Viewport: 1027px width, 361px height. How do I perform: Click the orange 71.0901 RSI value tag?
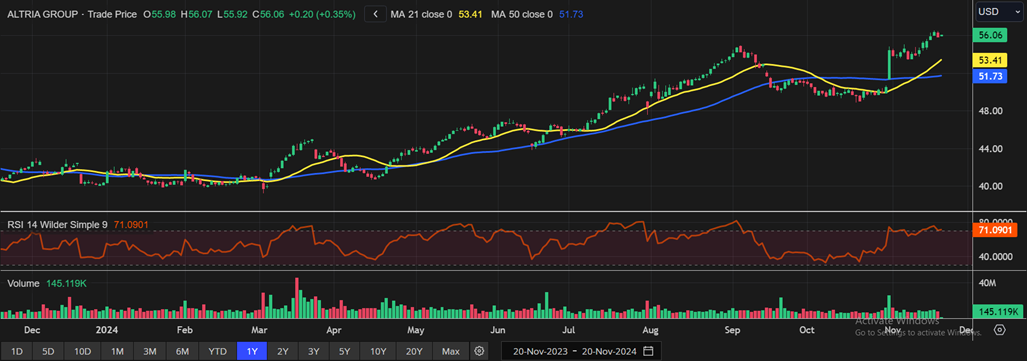click(x=995, y=231)
